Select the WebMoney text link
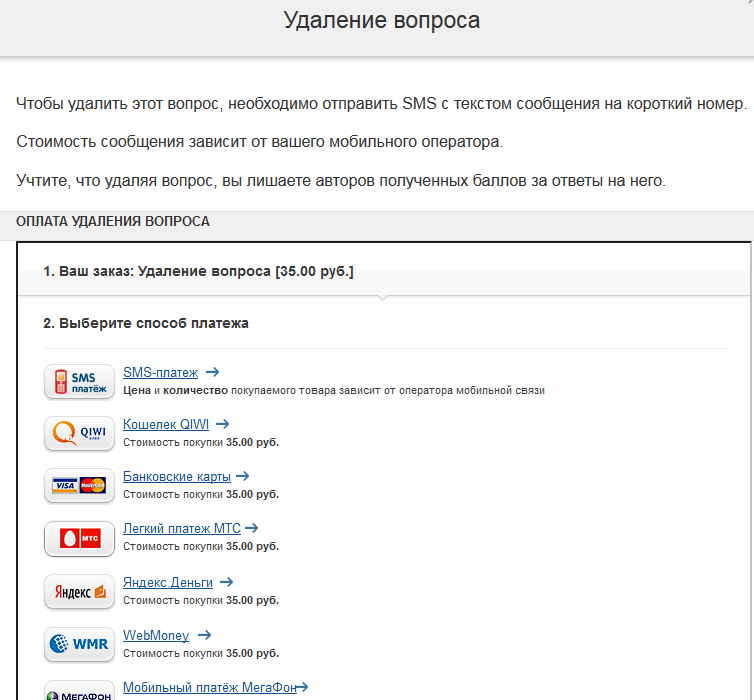This screenshot has height=700, width=754. click(155, 635)
